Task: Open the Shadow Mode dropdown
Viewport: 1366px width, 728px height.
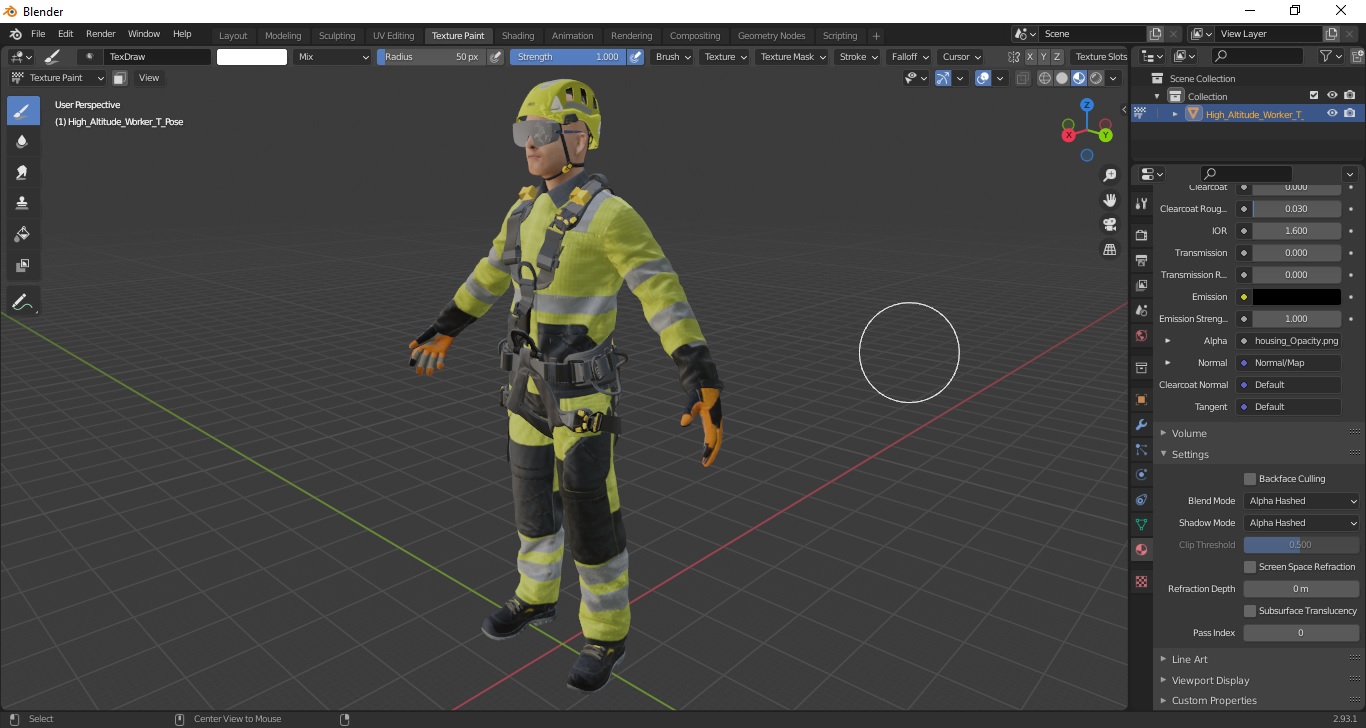Action: [x=1301, y=523]
